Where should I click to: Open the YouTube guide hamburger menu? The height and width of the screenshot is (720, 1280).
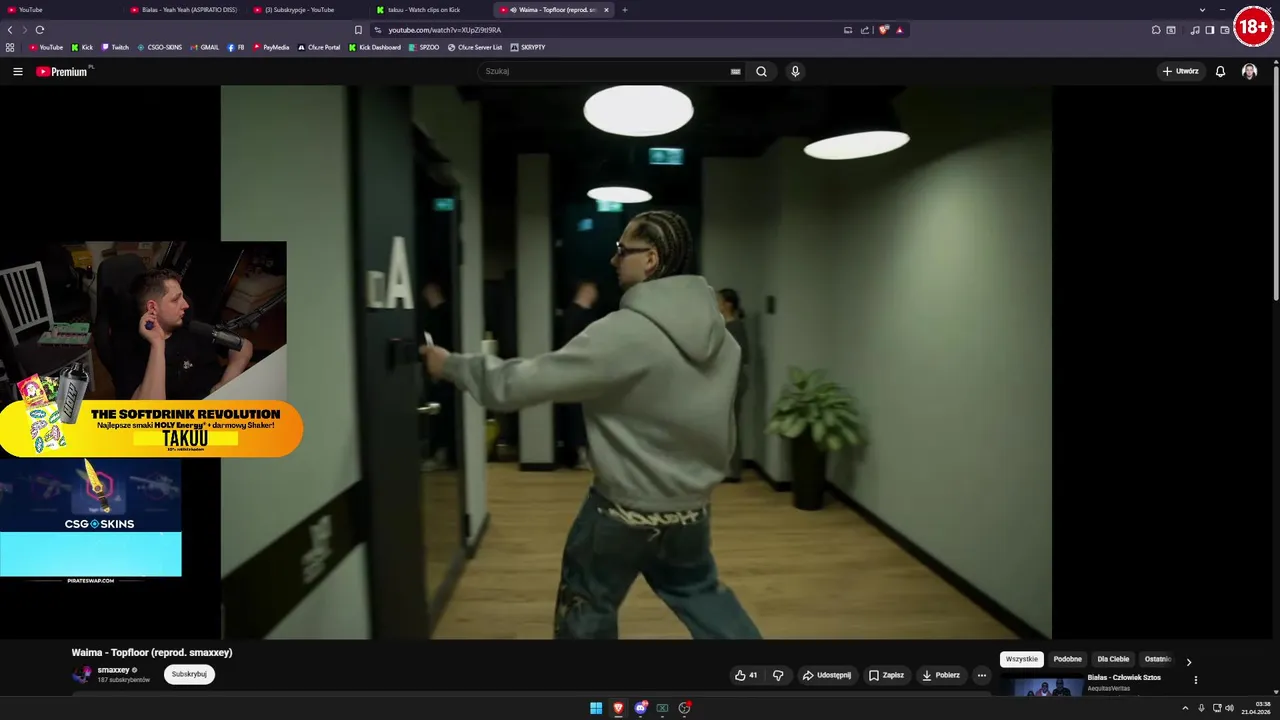[18, 71]
